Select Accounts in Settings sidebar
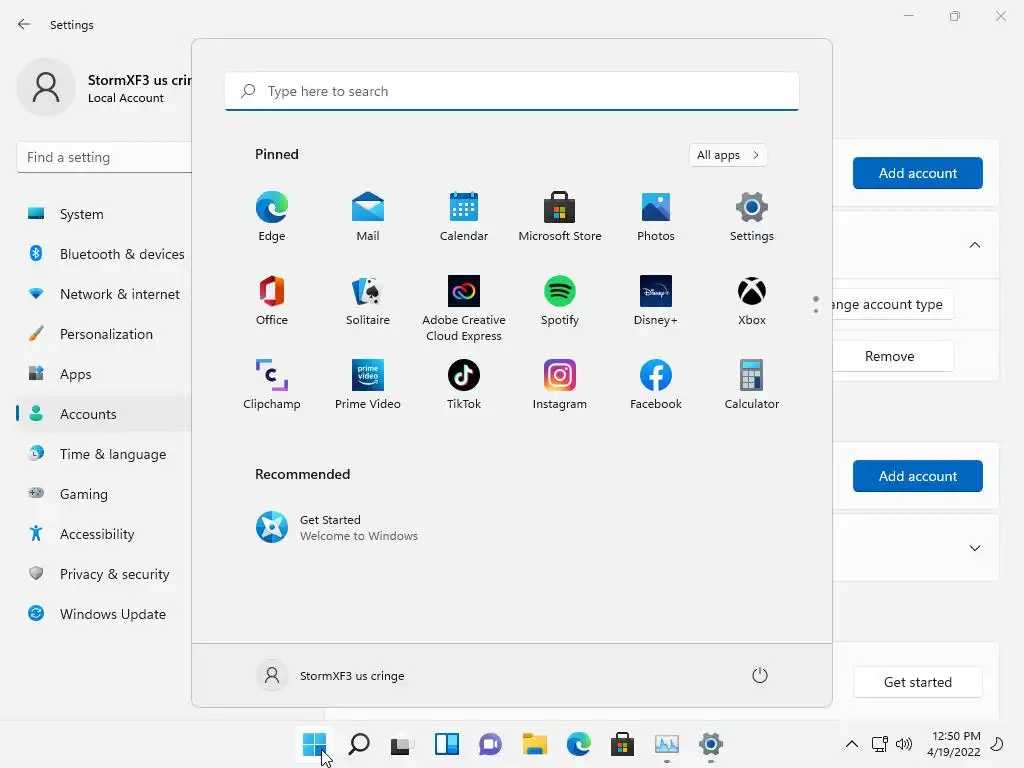Screen dimensions: 1024x768 pos(104,414)
